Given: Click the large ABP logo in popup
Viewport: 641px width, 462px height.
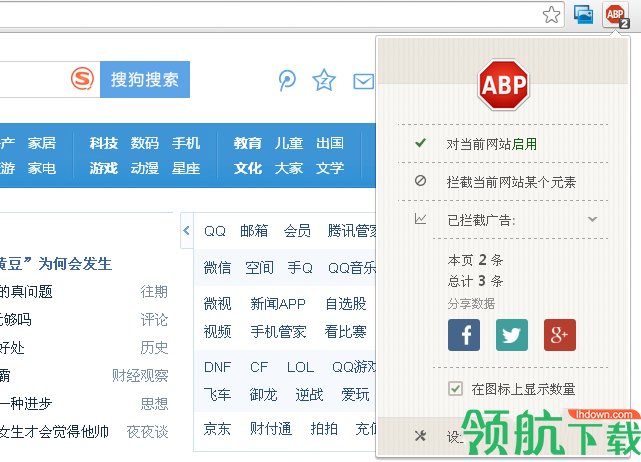Looking at the screenshot, I should click(x=503, y=85).
